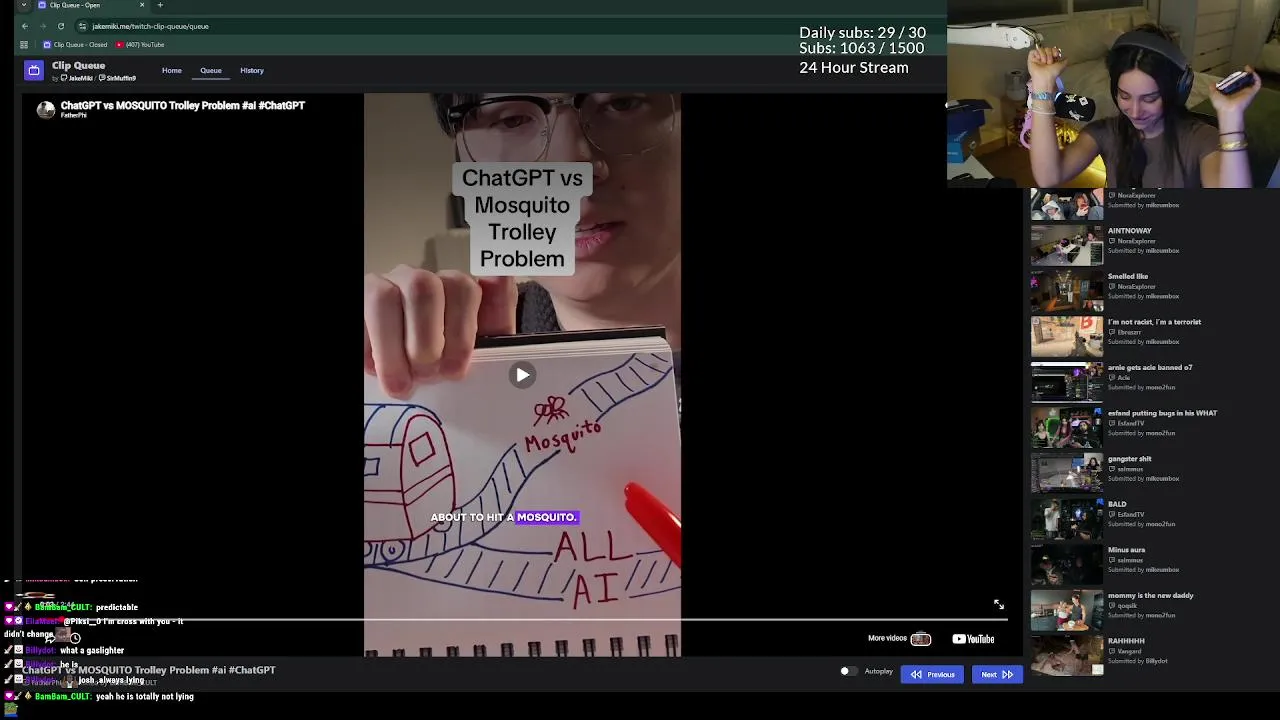The image size is (1280, 720).
Task: Open the Home tab
Action: [172, 71]
